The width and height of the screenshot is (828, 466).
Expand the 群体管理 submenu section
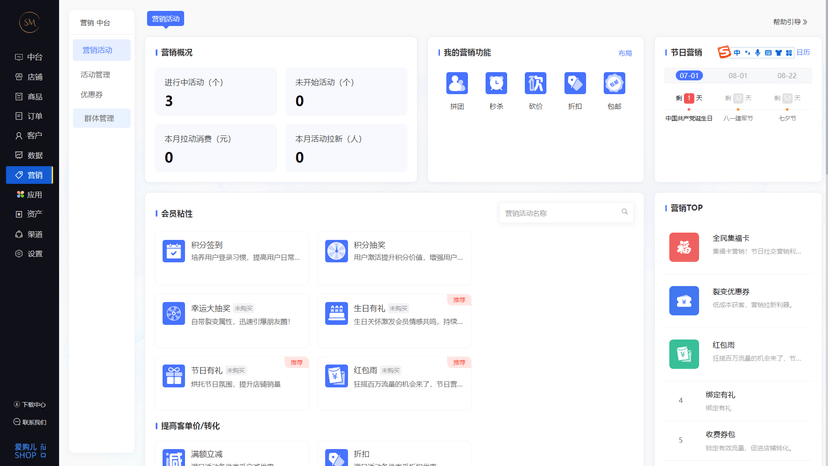point(101,118)
